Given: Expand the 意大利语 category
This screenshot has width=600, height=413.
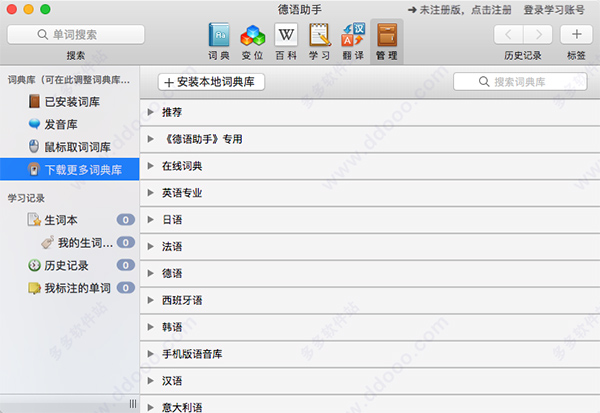Looking at the screenshot, I should (151, 407).
